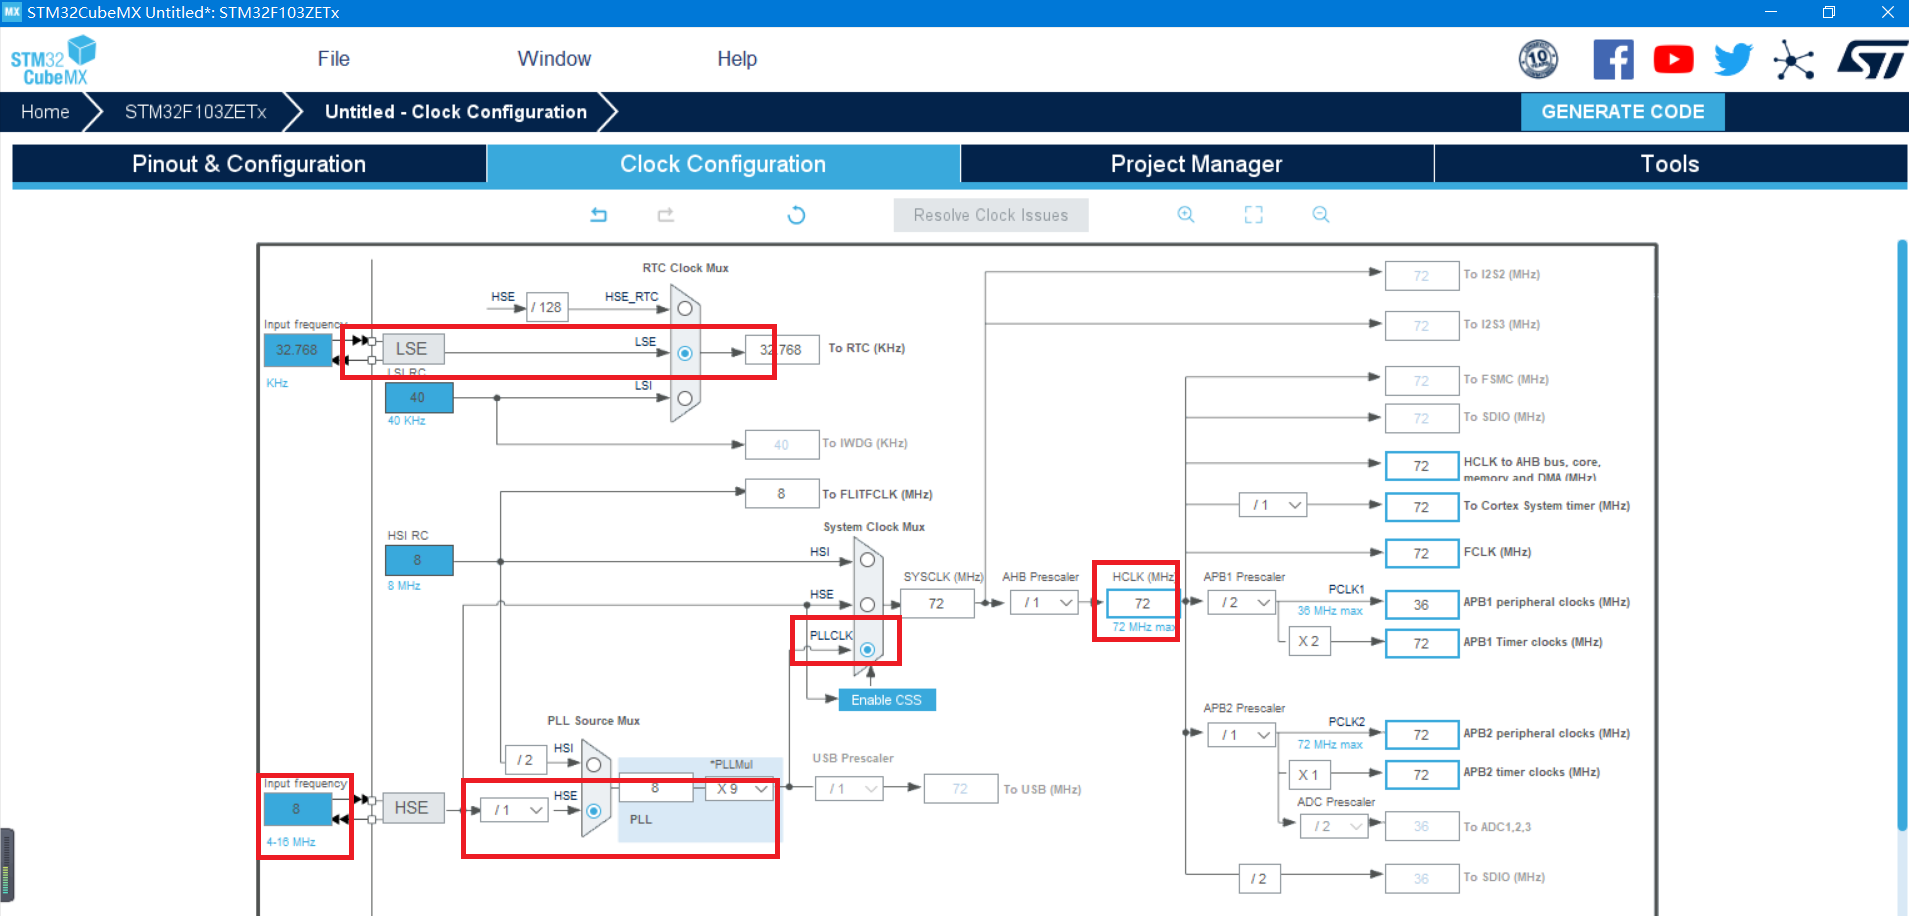Screen dimensions: 1909x916
Task: Open the File menu
Action: [x=333, y=59]
